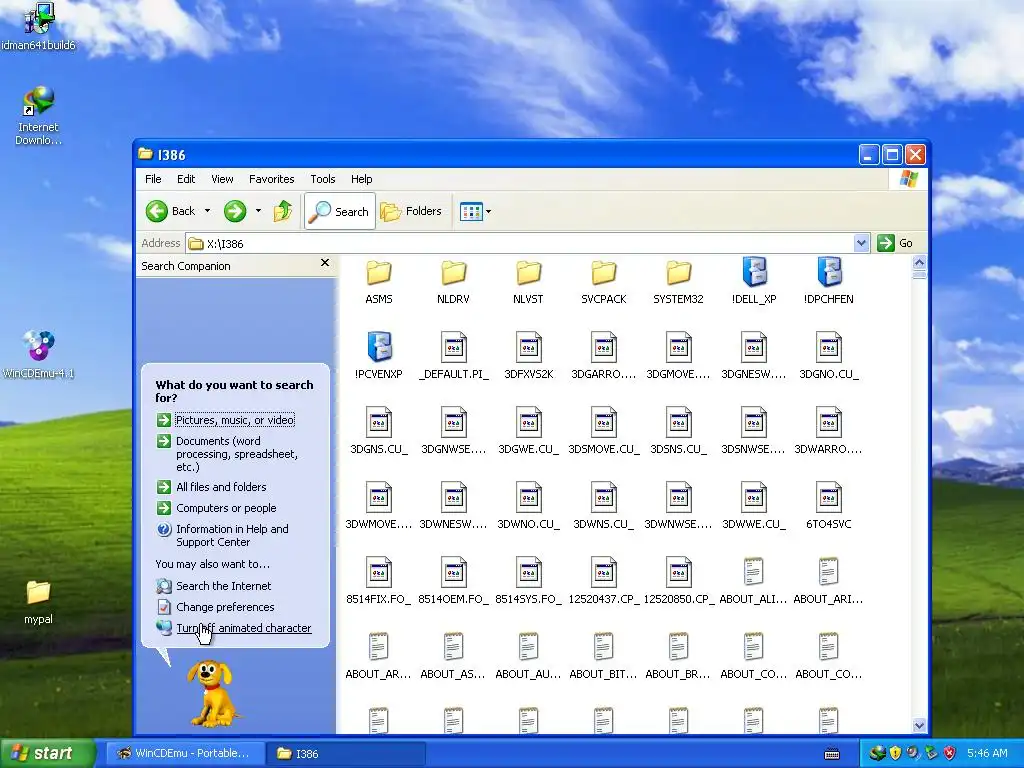Image resolution: width=1024 pixels, height=768 pixels.
Task: Toggle the Folders pane button
Action: [411, 211]
